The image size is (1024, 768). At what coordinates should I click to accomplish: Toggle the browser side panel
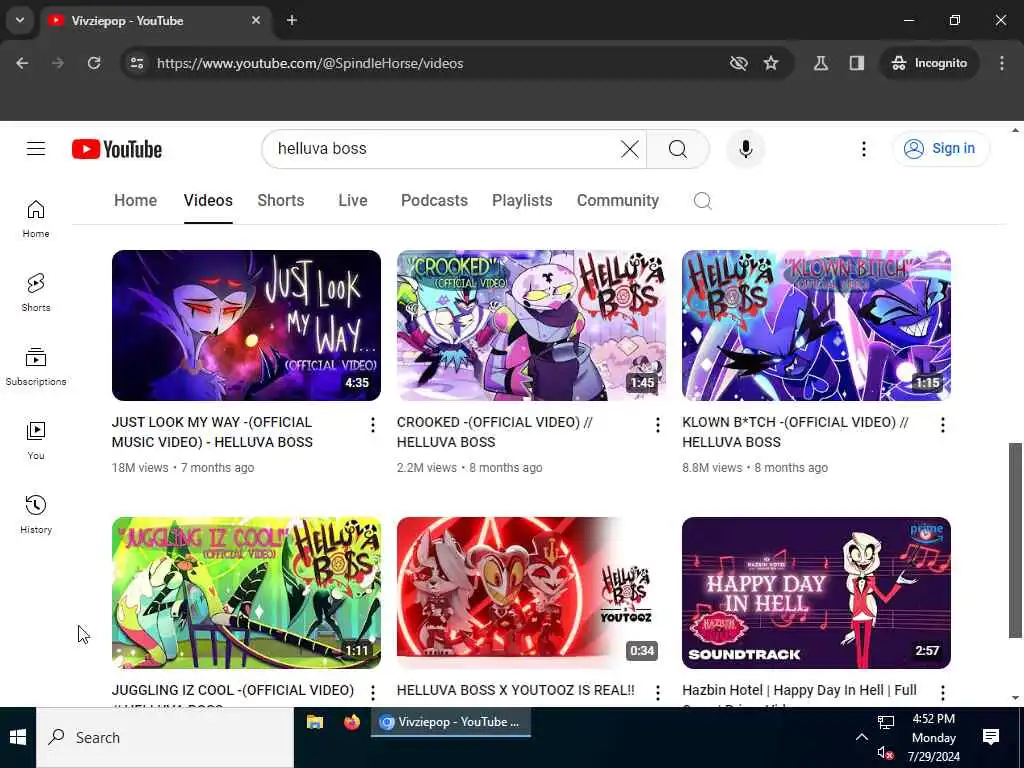click(857, 63)
